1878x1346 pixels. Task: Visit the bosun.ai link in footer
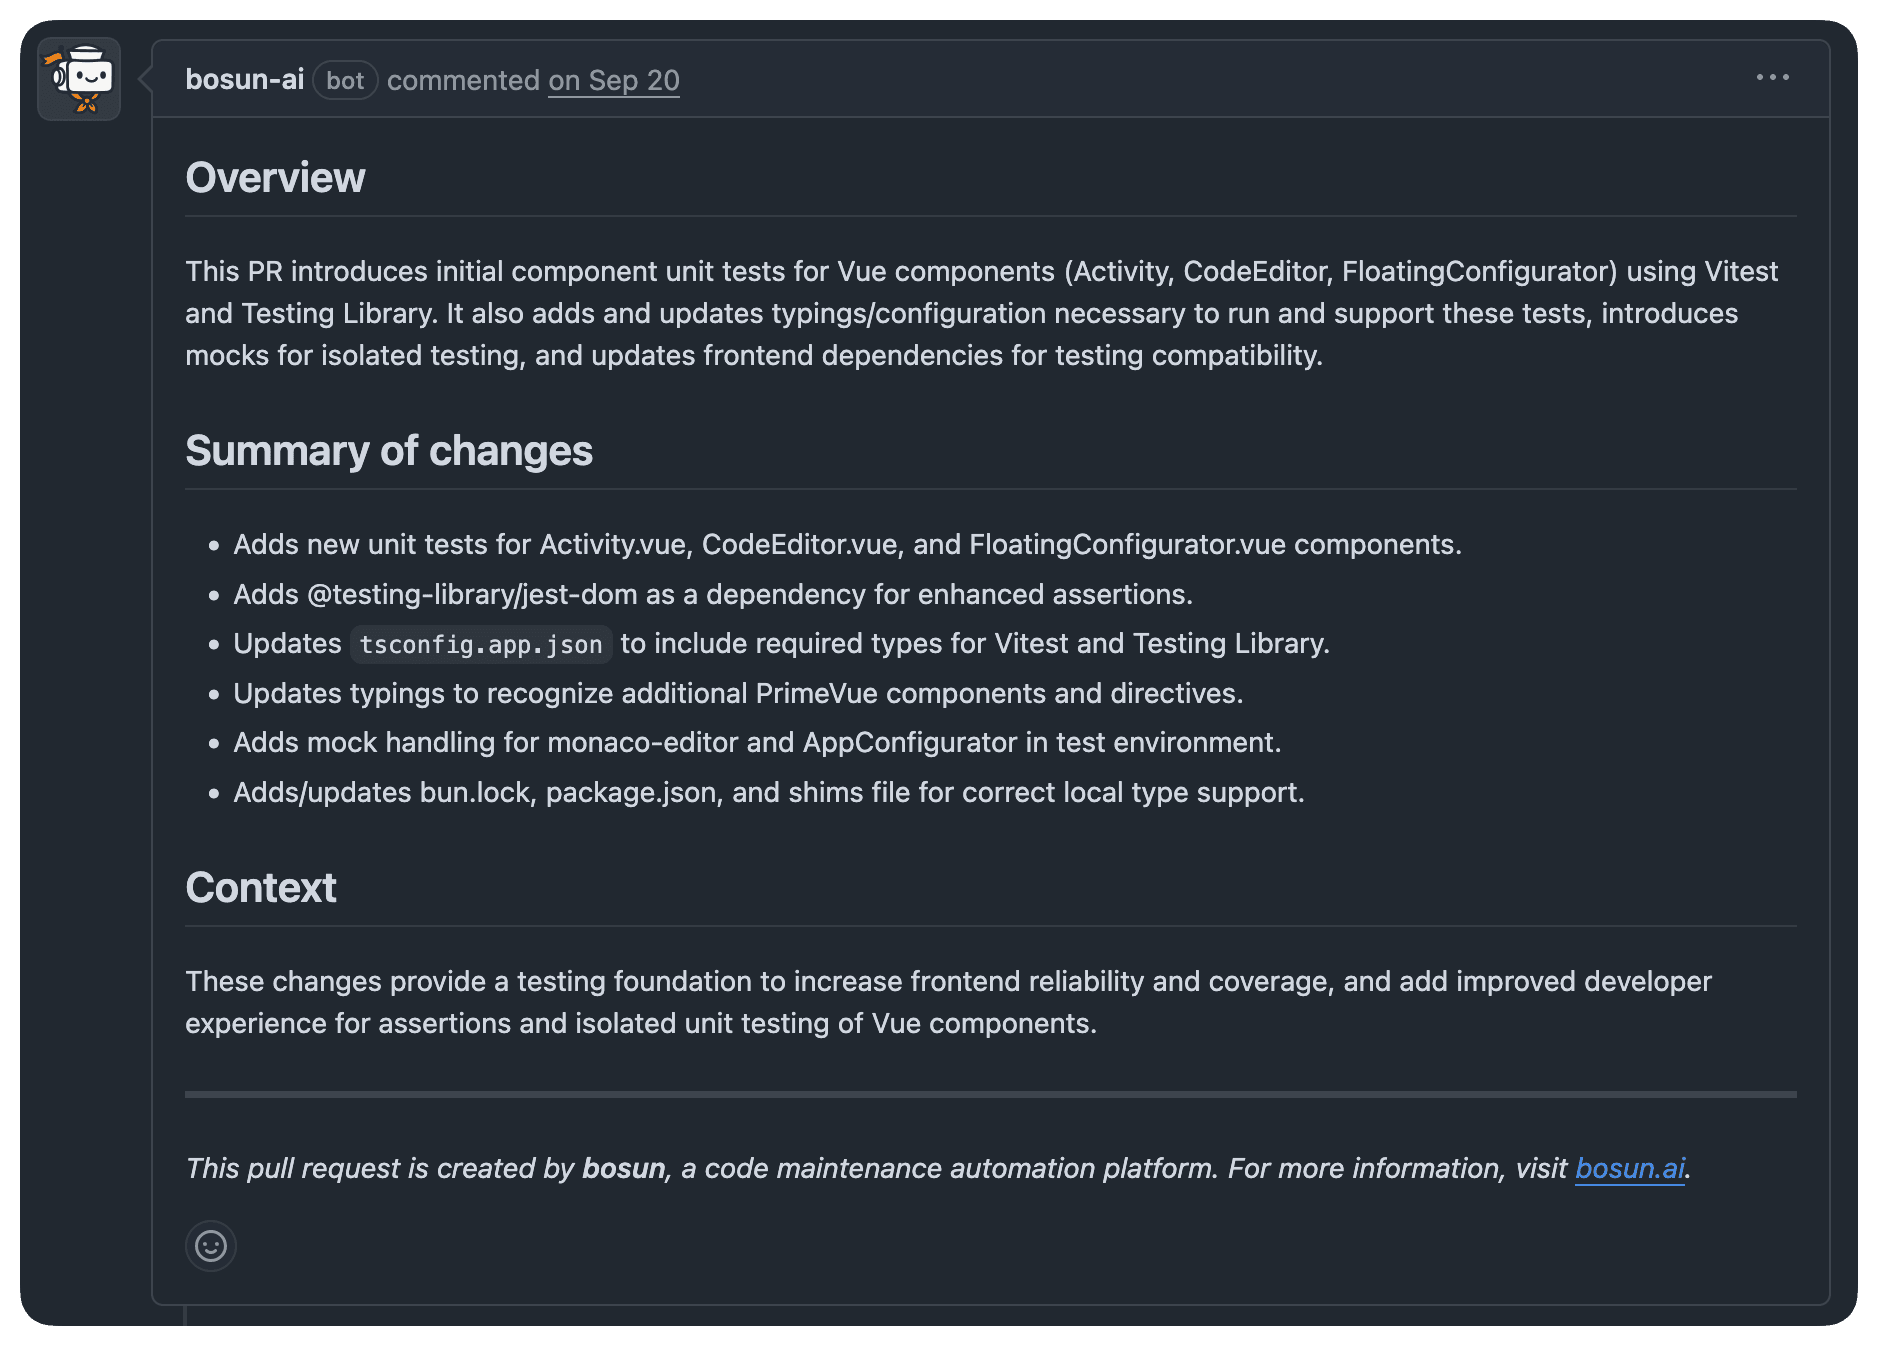coord(1629,1168)
